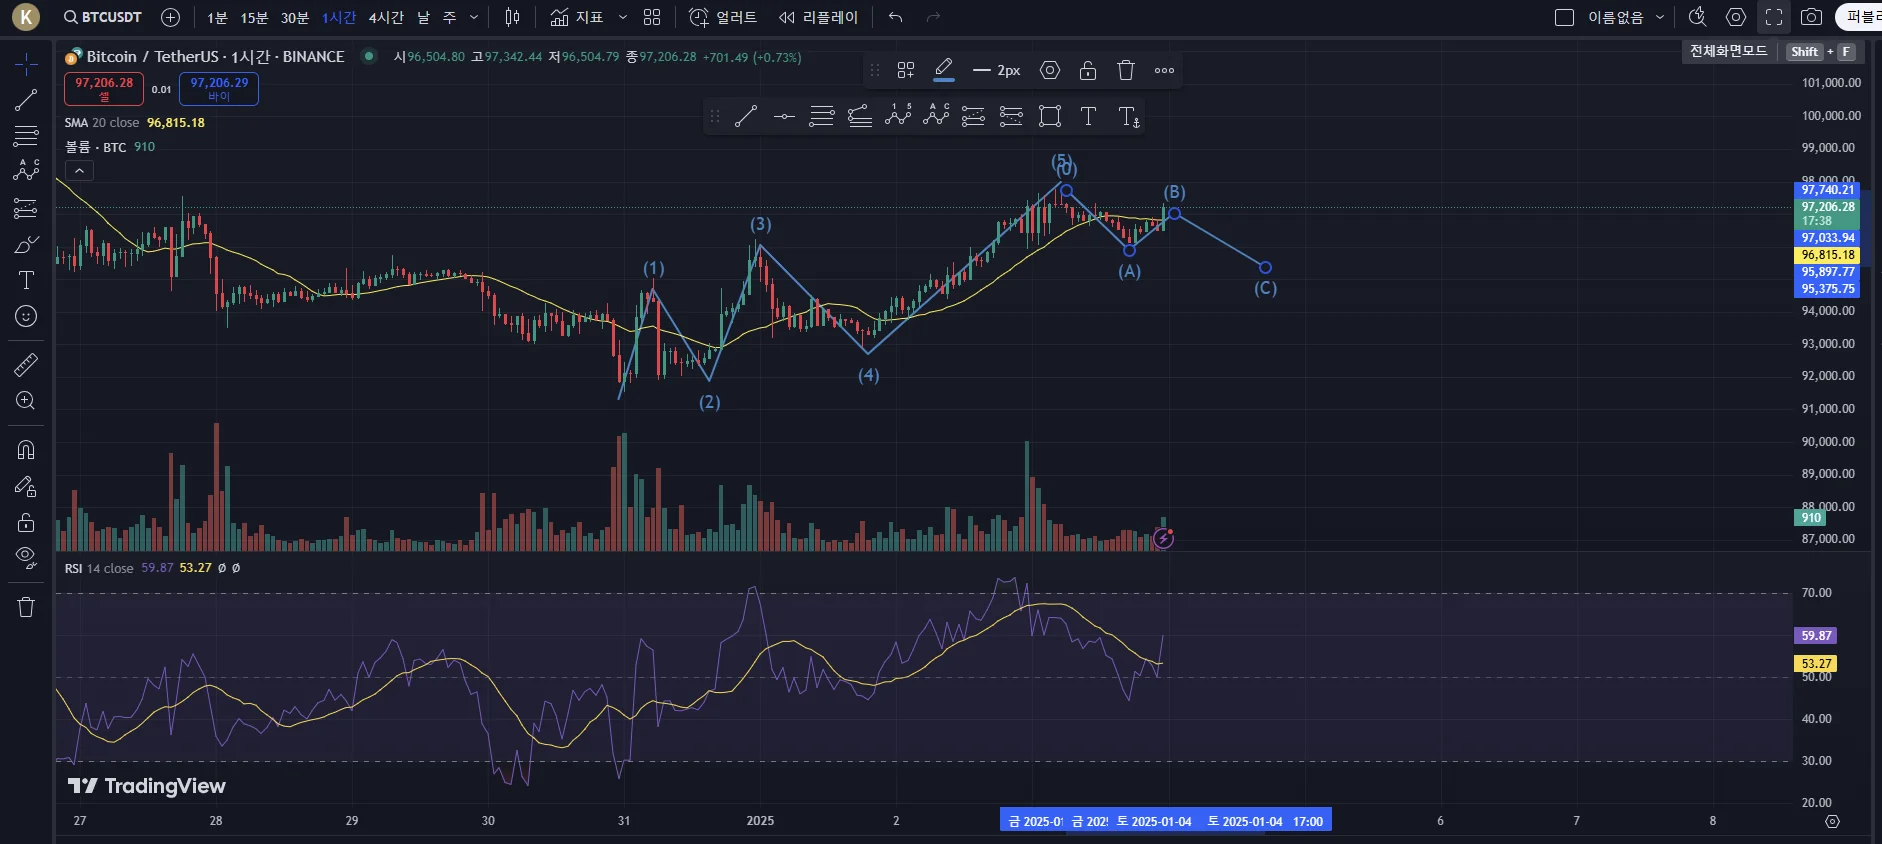Open the time axis settings gear
Screen dimensions: 1882x844
point(1832,821)
